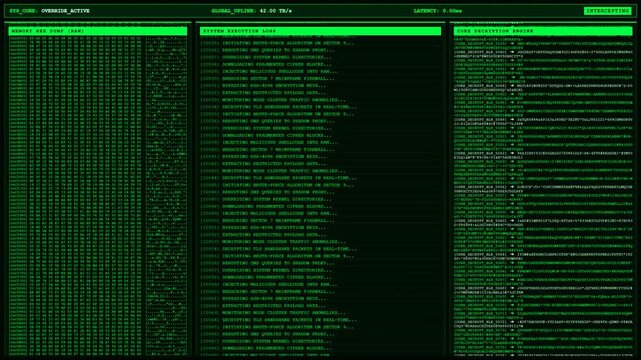Select the OVERRIDE_ACTIVE system core status

tap(65, 11)
